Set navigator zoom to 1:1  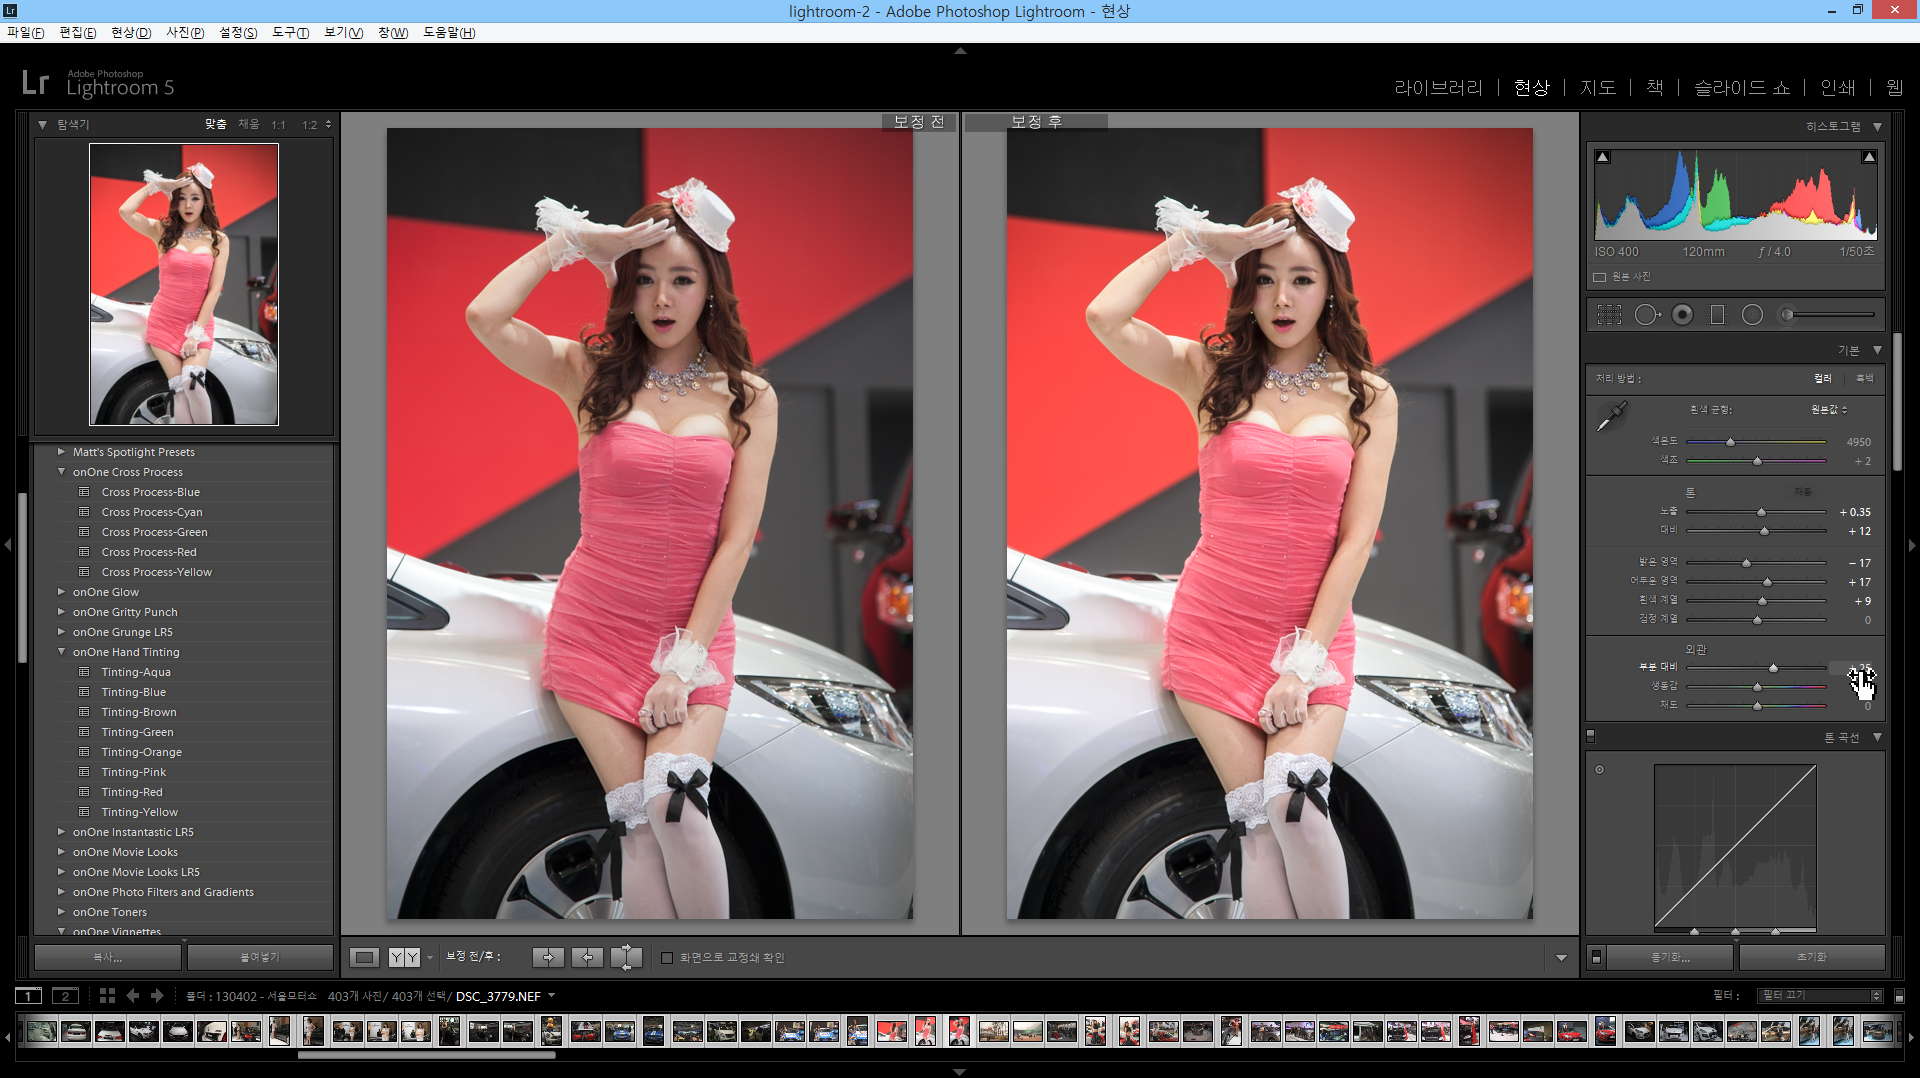click(x=278, y=125)
